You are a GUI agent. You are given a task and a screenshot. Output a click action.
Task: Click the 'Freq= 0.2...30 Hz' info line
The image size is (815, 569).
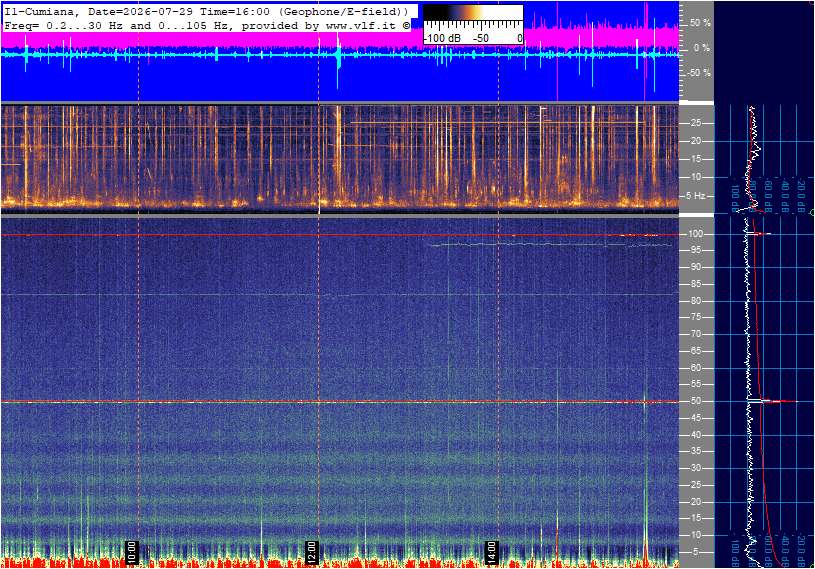pyautogui.click(x=207, y=25)
